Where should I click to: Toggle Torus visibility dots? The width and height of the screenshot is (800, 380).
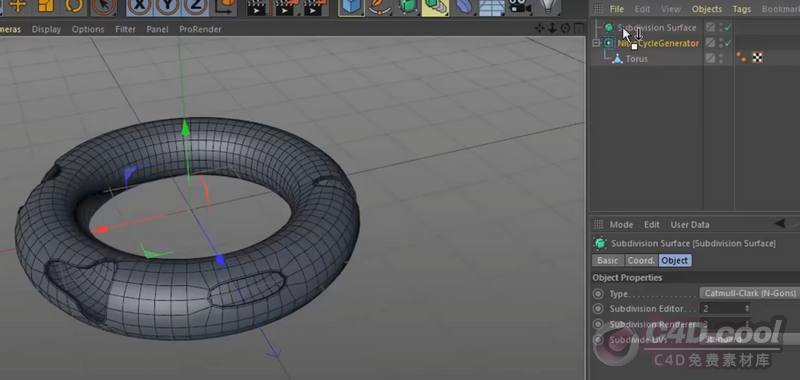coord(721,59)
